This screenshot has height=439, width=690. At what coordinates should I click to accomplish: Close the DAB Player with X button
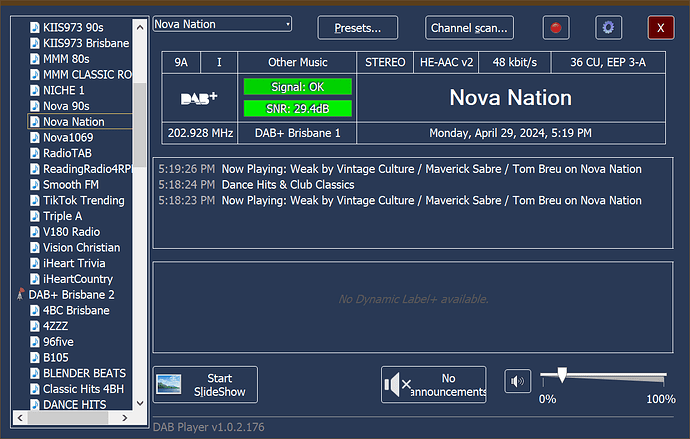[661, 28]
